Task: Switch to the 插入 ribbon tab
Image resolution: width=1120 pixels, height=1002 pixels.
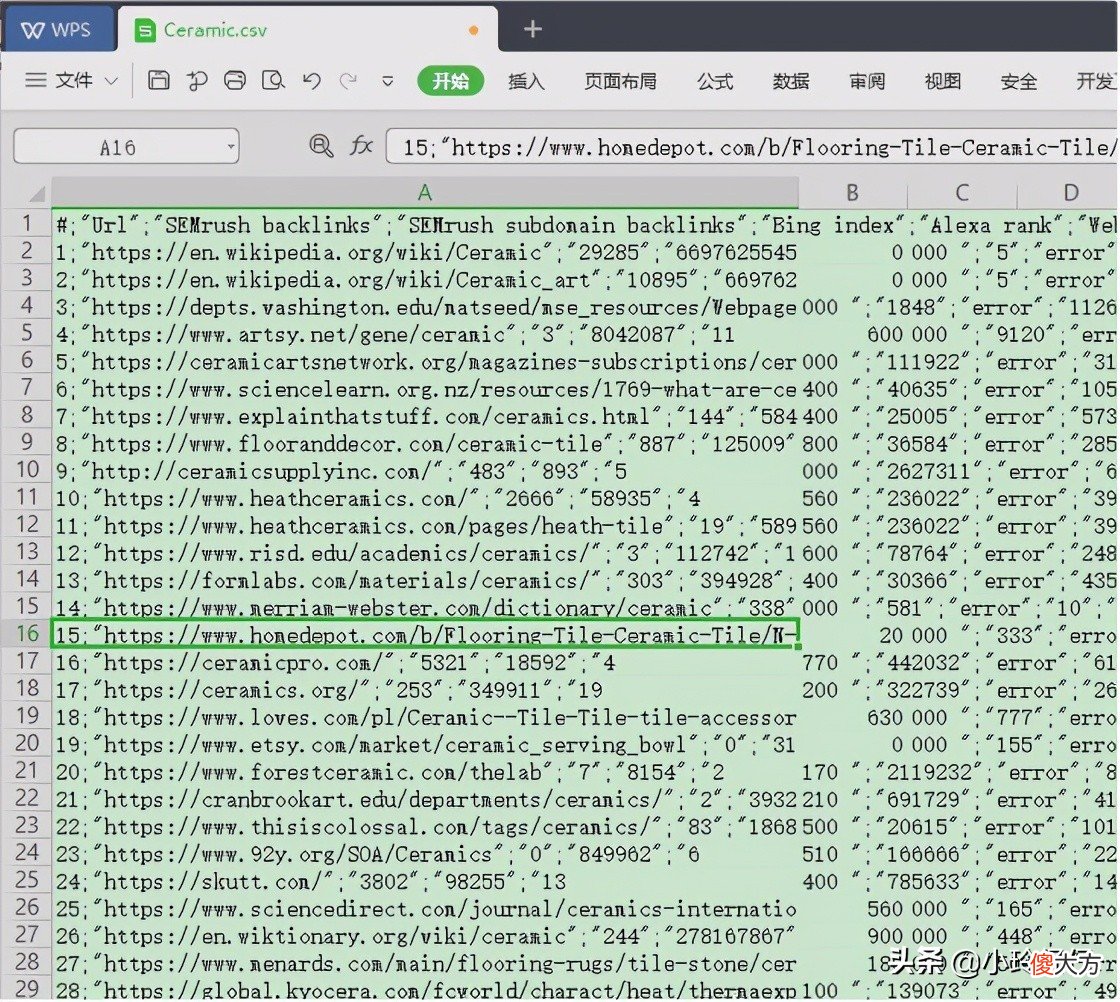Action: pos(526,81)
